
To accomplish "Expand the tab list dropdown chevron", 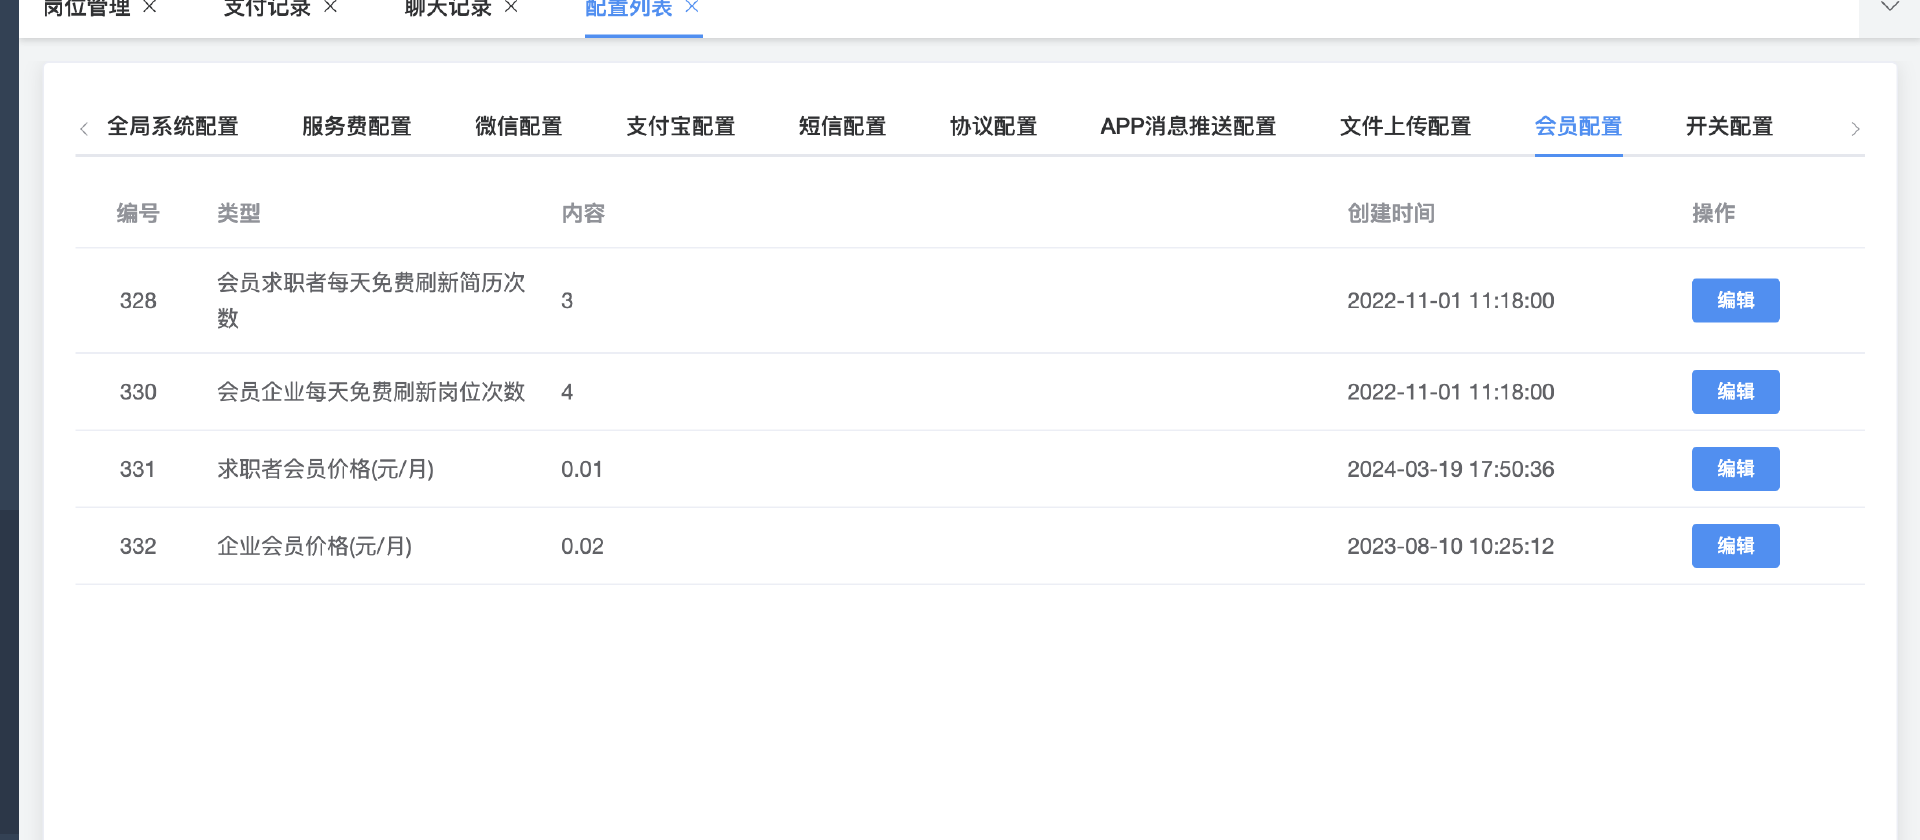I will click(x=1889, y=8).
